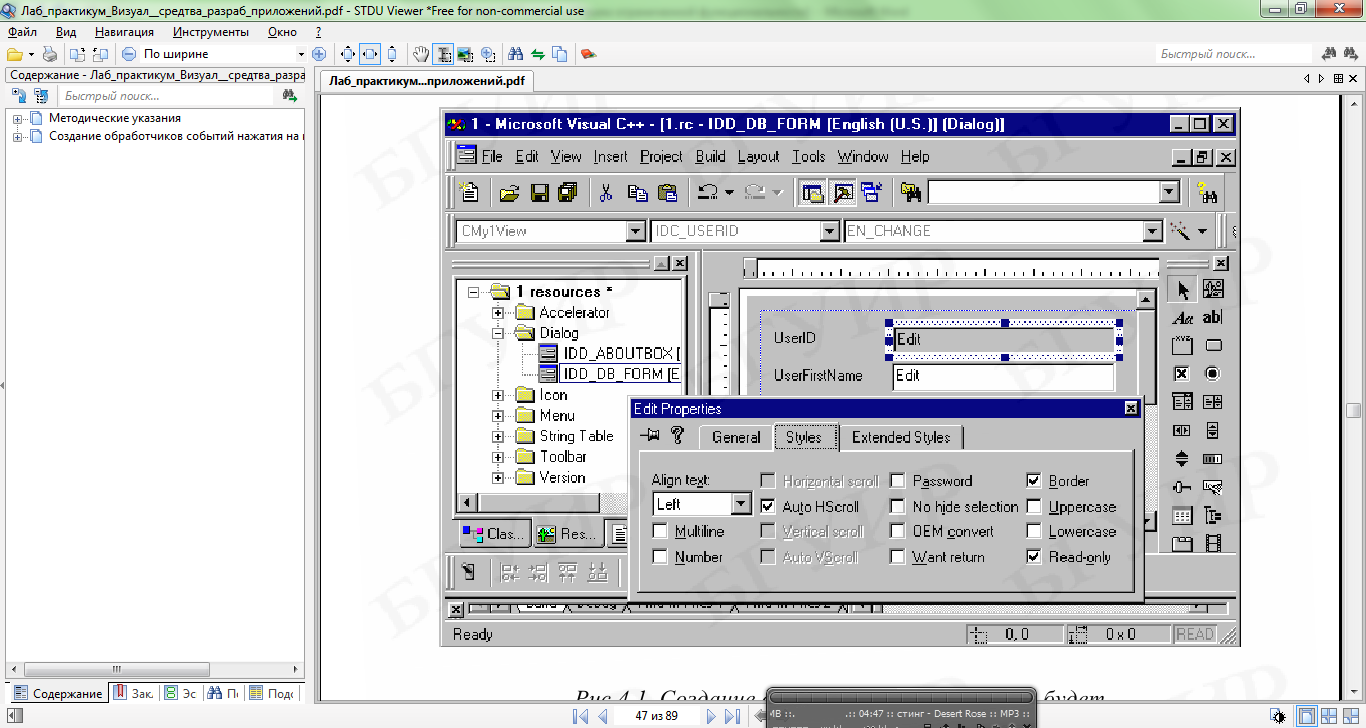The height and width of the screenshot is (728, 1366).
Task: Click the copy pages icon in the toolbar
Action: pyautogui.click(x=559, y=54)
